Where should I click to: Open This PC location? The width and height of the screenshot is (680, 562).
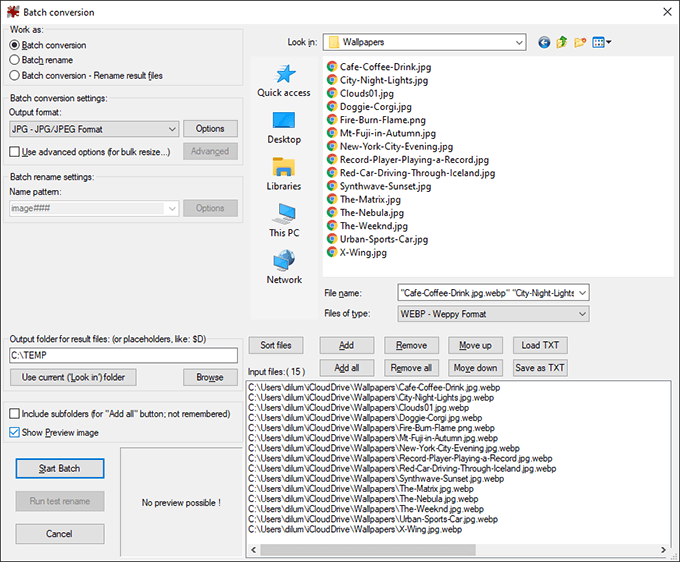coord(284,221)
